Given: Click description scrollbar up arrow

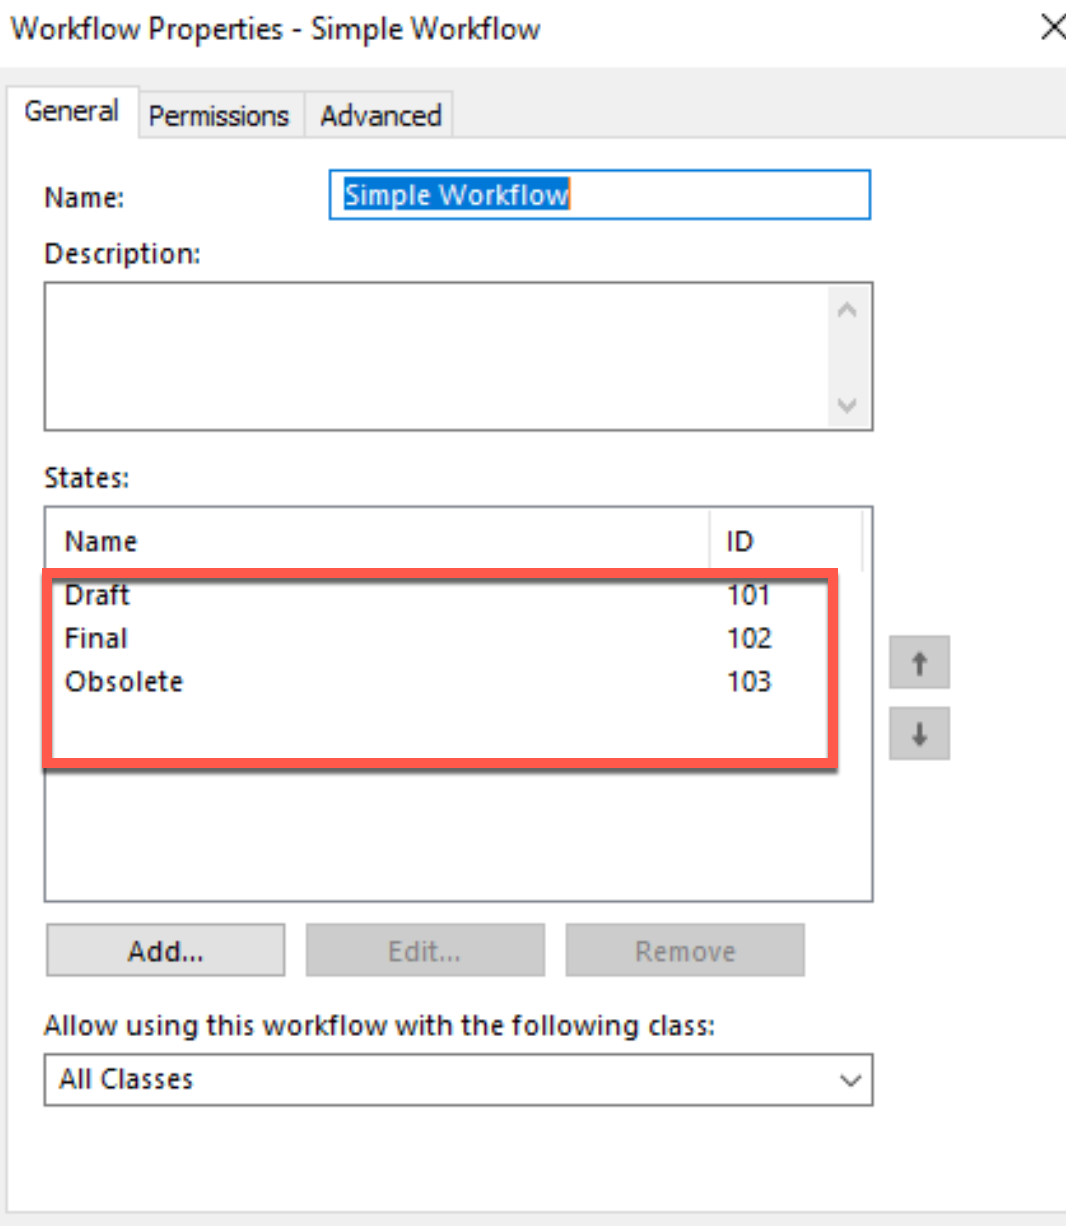Looking at the screenshot, I should click(847, 310).
